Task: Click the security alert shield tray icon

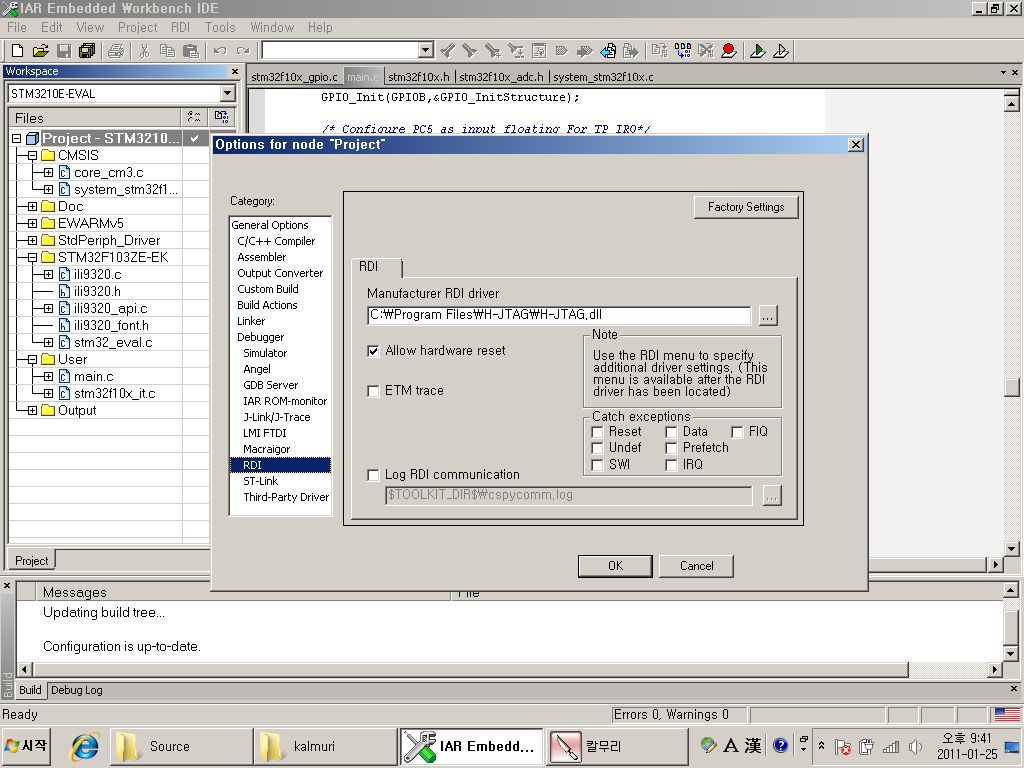Action: (843, 746)
